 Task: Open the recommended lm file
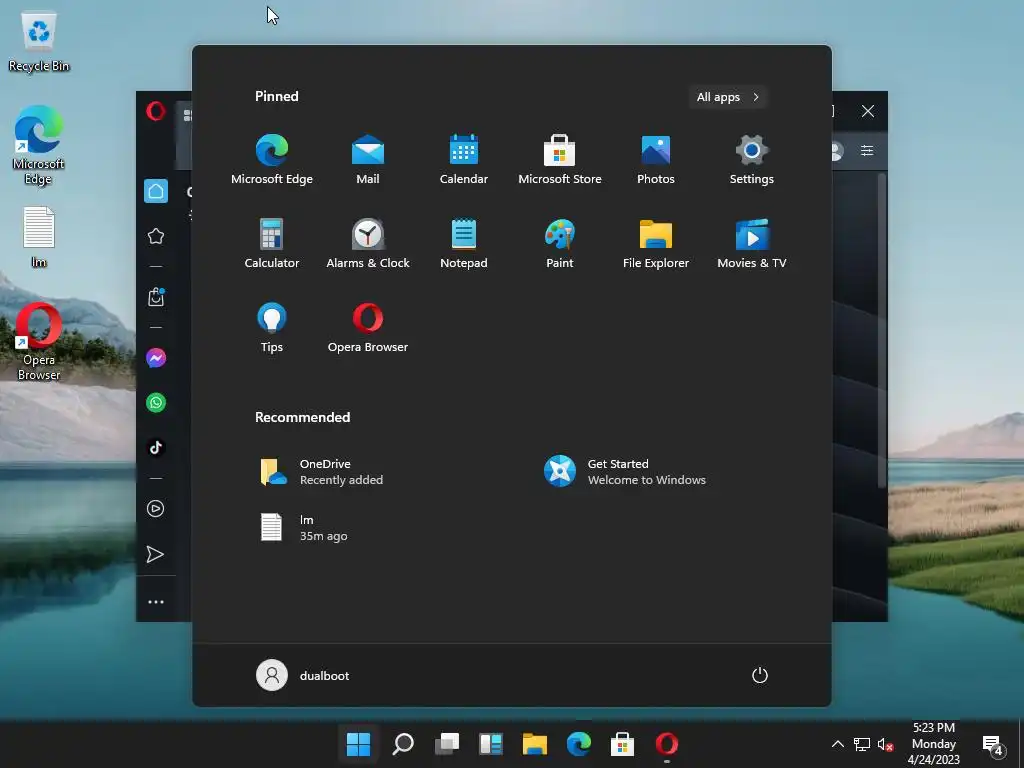(x=304, y=528)
